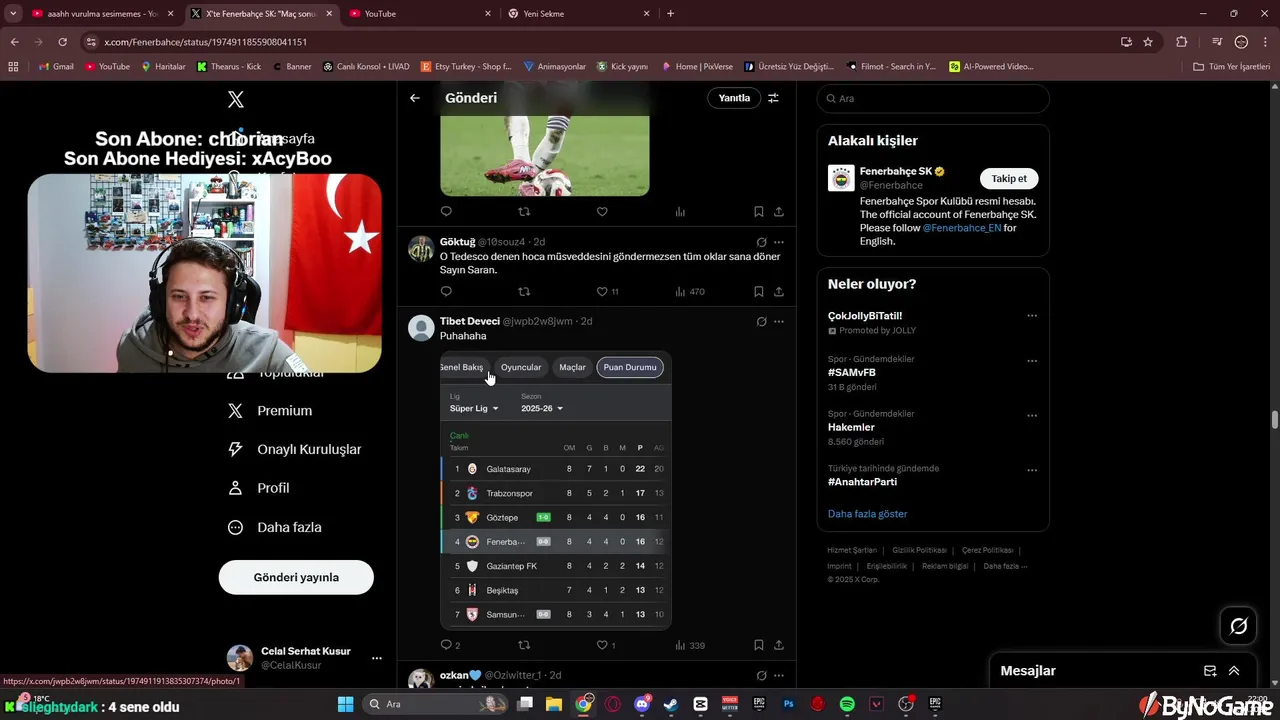Image resolution: width=1280 pixels, height=720 pixels.
Task: Open Profil in the sidebar
Action: click(x=259, y=488)
